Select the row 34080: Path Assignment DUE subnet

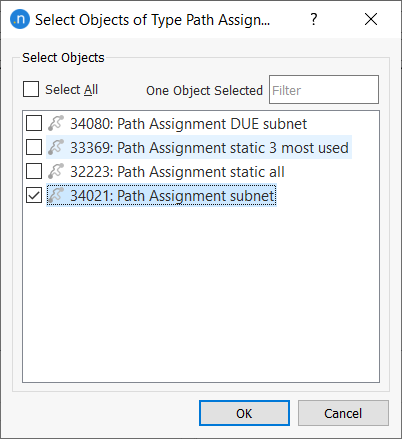click(188, 124)
